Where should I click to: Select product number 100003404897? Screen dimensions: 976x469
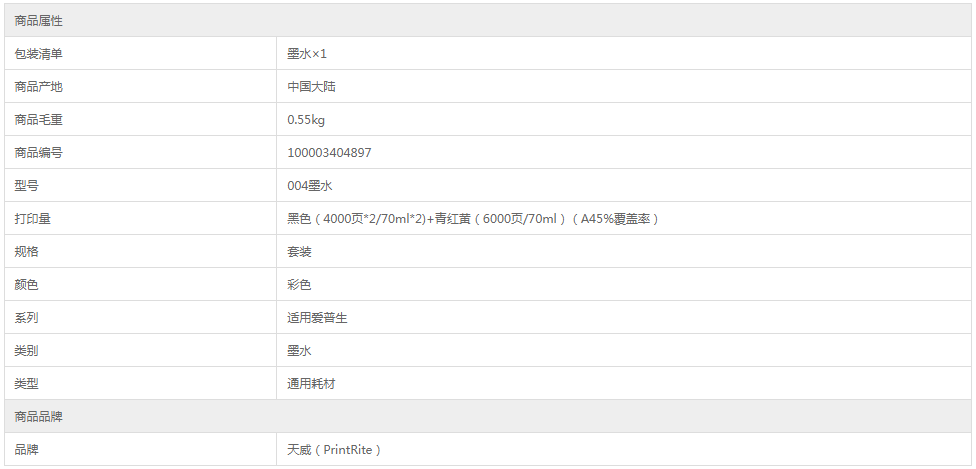click(329, 153)
